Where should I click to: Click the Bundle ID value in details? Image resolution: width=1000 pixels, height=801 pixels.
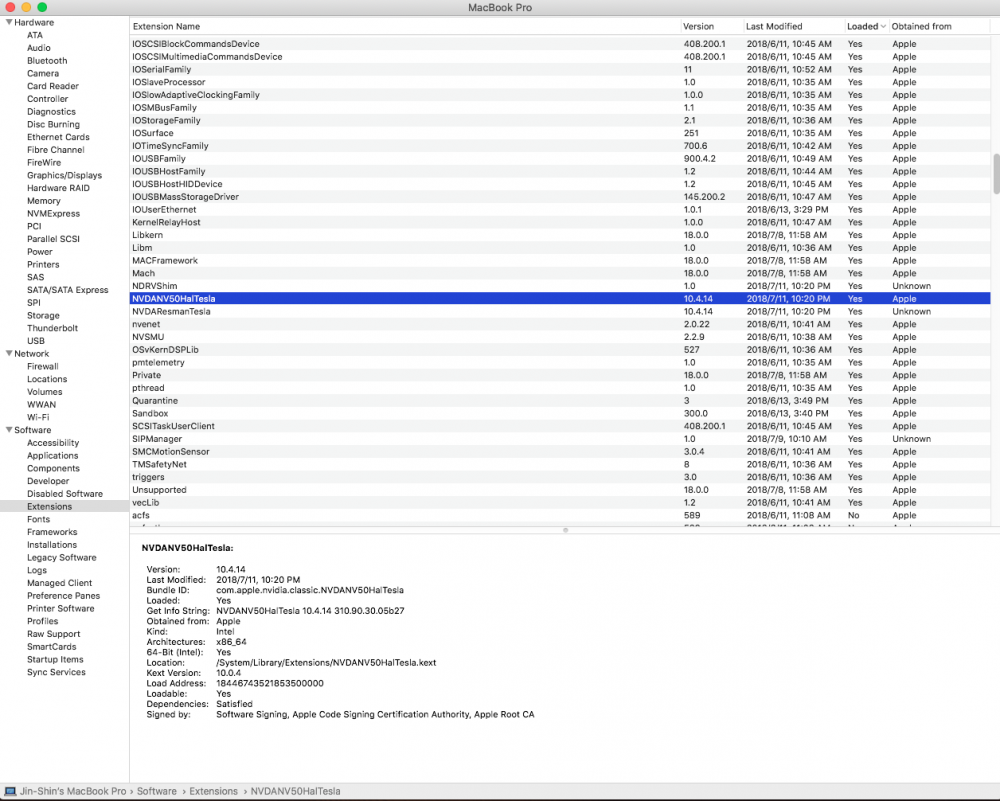point(310,591)
